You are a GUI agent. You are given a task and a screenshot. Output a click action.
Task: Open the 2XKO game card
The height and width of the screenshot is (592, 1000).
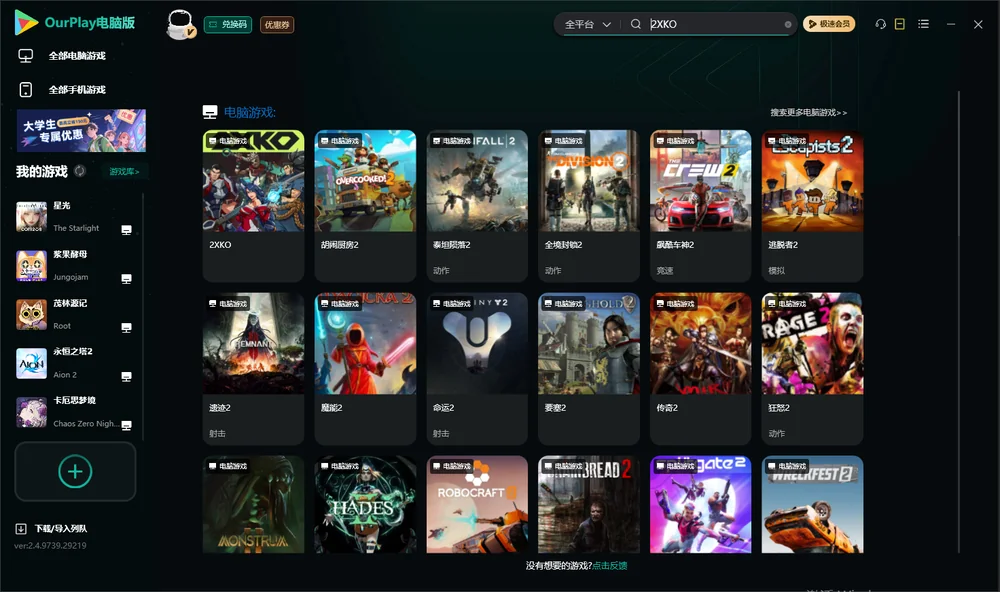click(x=253, y=205)
